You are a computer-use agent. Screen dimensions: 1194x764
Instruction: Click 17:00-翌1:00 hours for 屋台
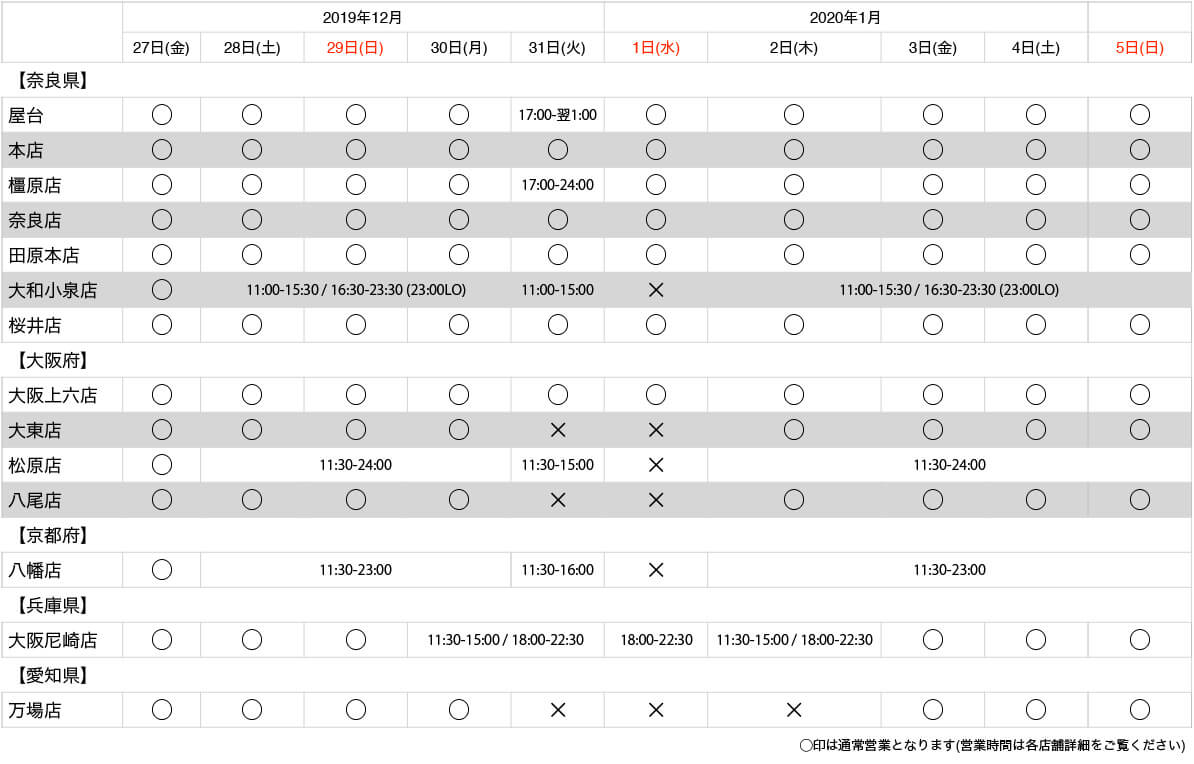click(557, 115)
